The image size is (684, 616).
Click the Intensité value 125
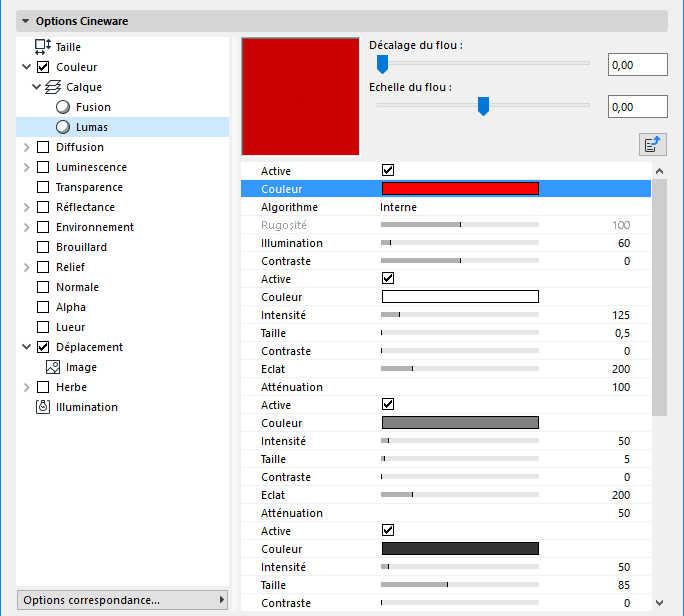click(621, 315)
